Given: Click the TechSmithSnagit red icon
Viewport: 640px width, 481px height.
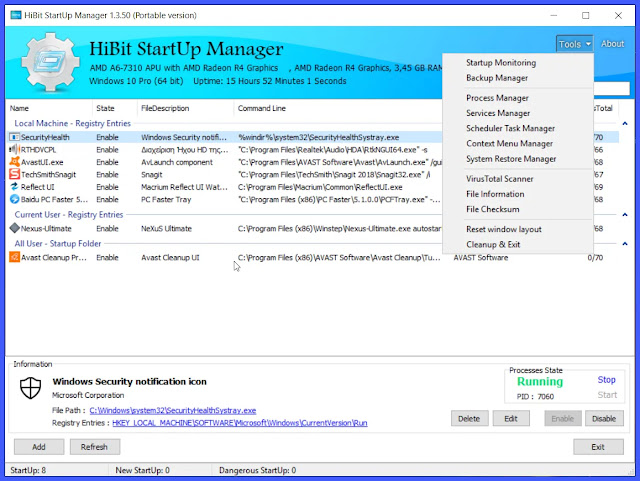Looking at the screenshot, I should click(x=14, y=174).
